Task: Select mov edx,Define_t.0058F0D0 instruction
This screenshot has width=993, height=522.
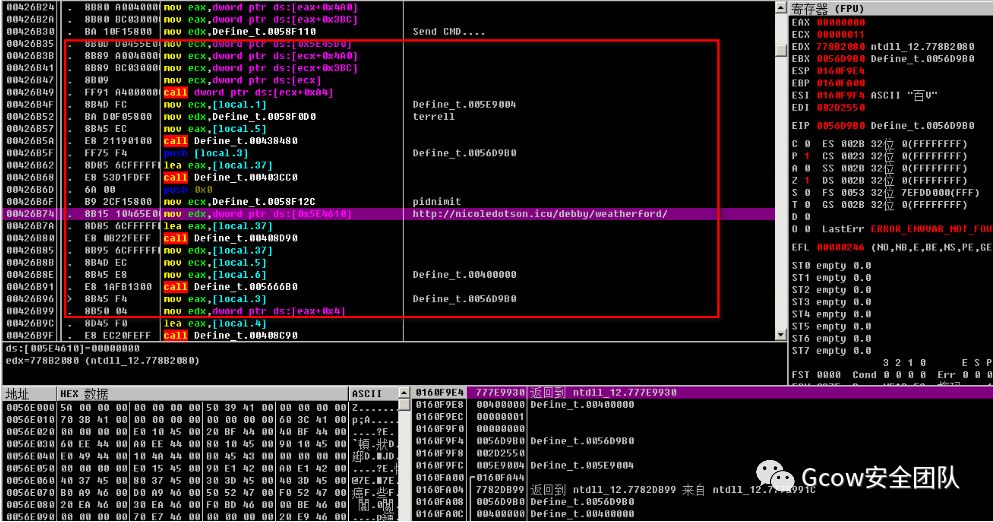Action: coord(239,117)
